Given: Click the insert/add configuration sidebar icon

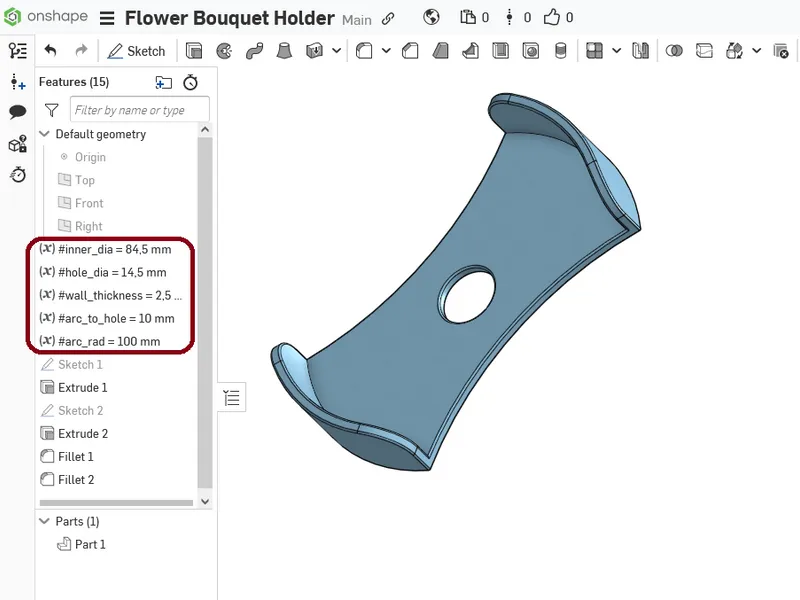Looking at the screenshot, I should coord(18,82).
